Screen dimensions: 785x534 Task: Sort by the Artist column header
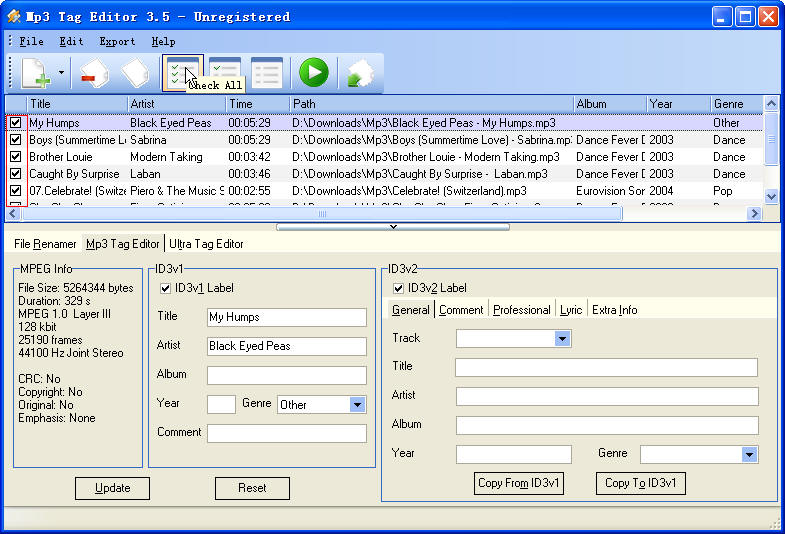point(177,104)
